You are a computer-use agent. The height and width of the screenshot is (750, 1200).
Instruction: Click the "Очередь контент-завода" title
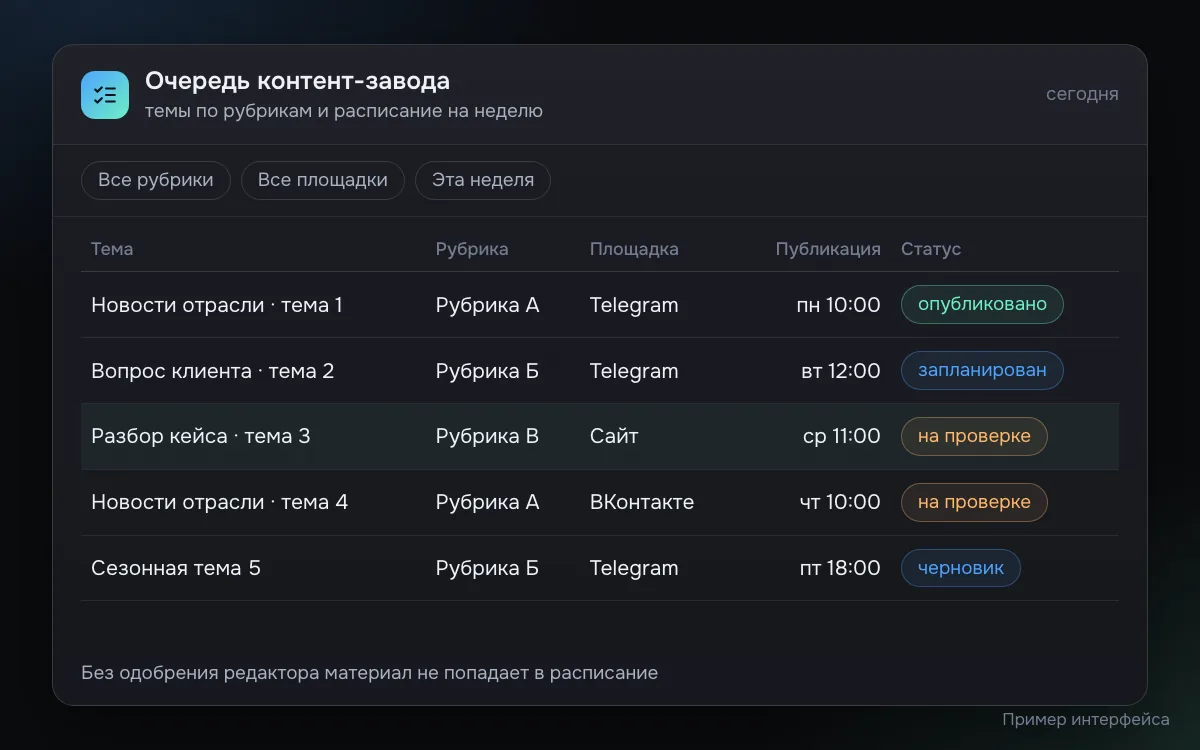tap(297, 81)
